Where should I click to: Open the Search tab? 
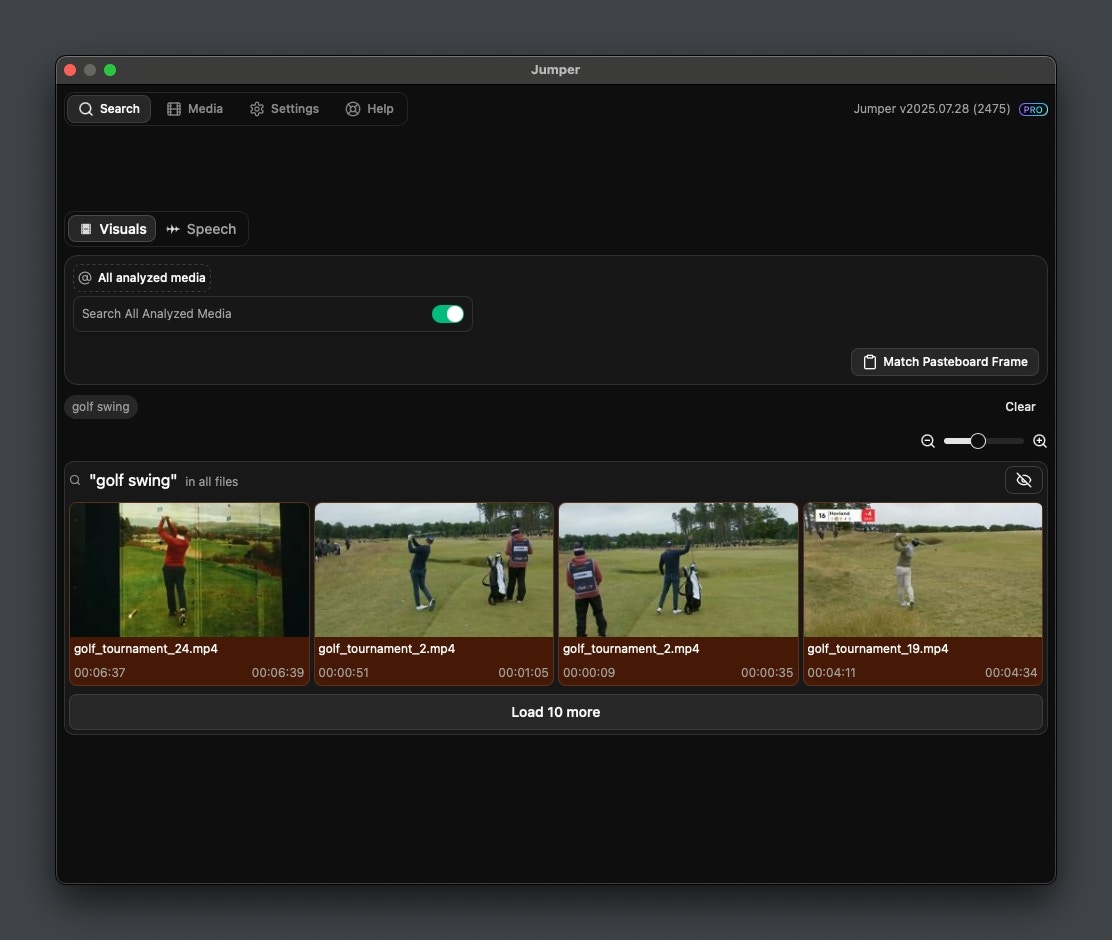(x=109, y=109)
